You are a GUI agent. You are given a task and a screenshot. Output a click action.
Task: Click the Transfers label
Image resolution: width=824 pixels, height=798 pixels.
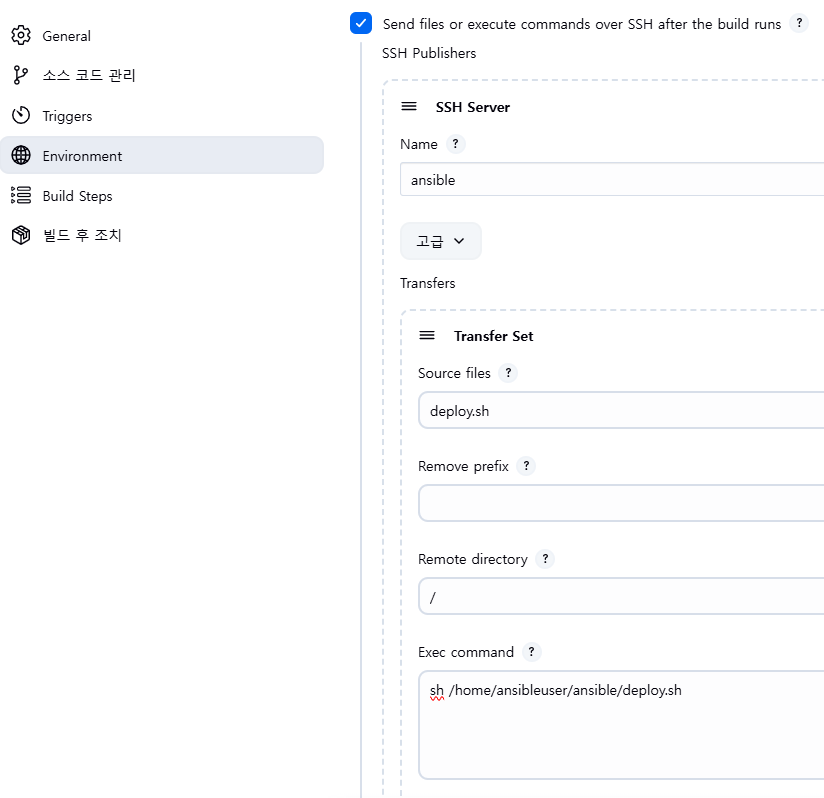click(427, 283)
